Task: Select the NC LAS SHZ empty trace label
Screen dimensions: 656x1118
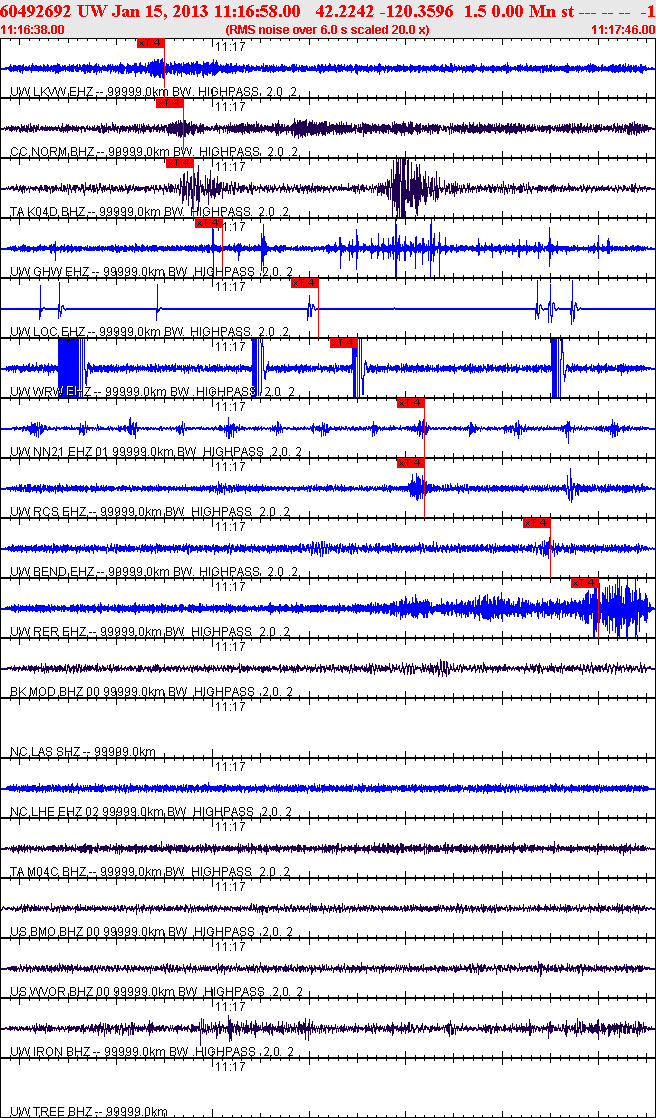Action: click(83, 752)
